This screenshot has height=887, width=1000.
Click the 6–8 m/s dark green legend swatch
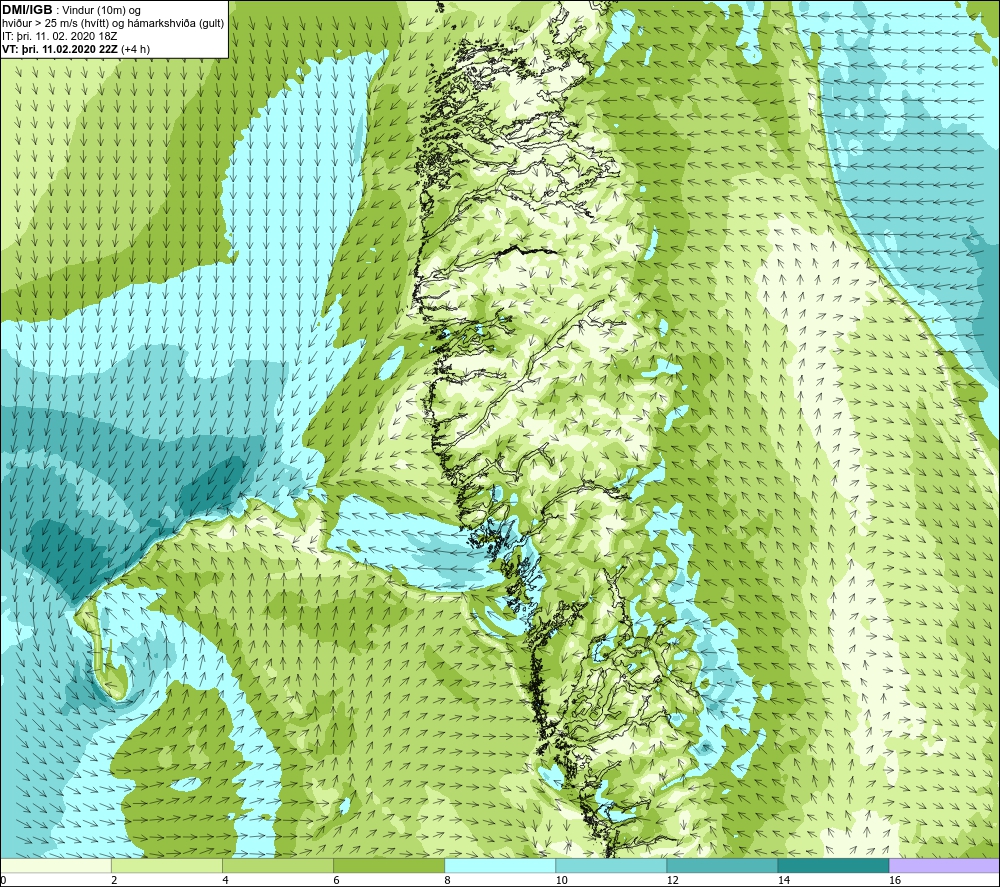[x=388, y=866]
